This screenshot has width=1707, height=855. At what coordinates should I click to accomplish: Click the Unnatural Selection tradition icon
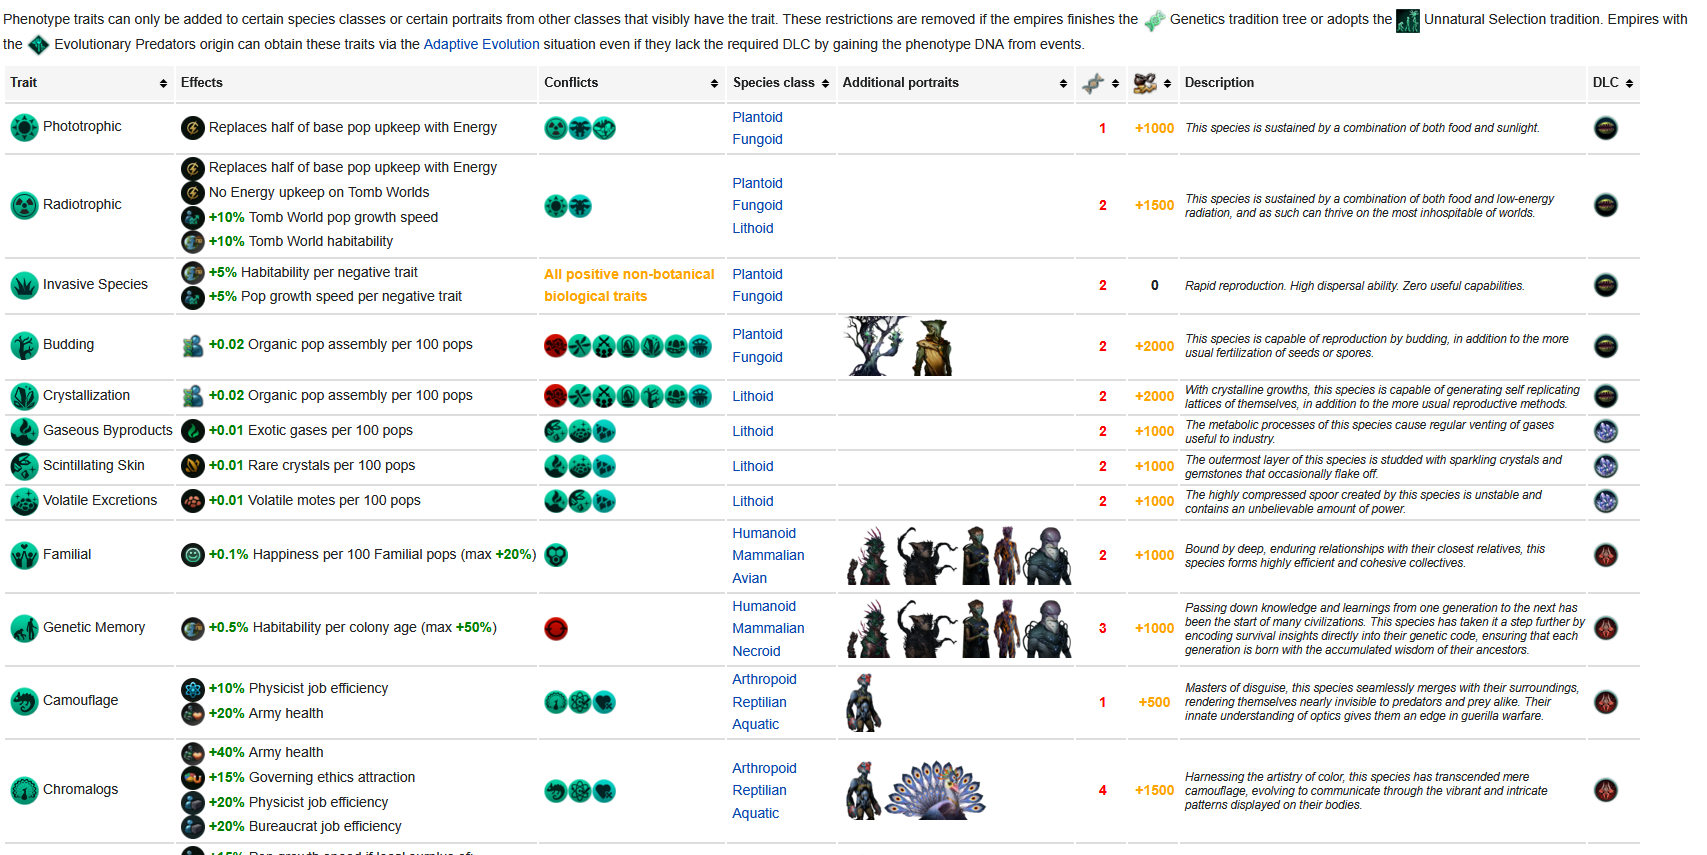click(1407, 20)
